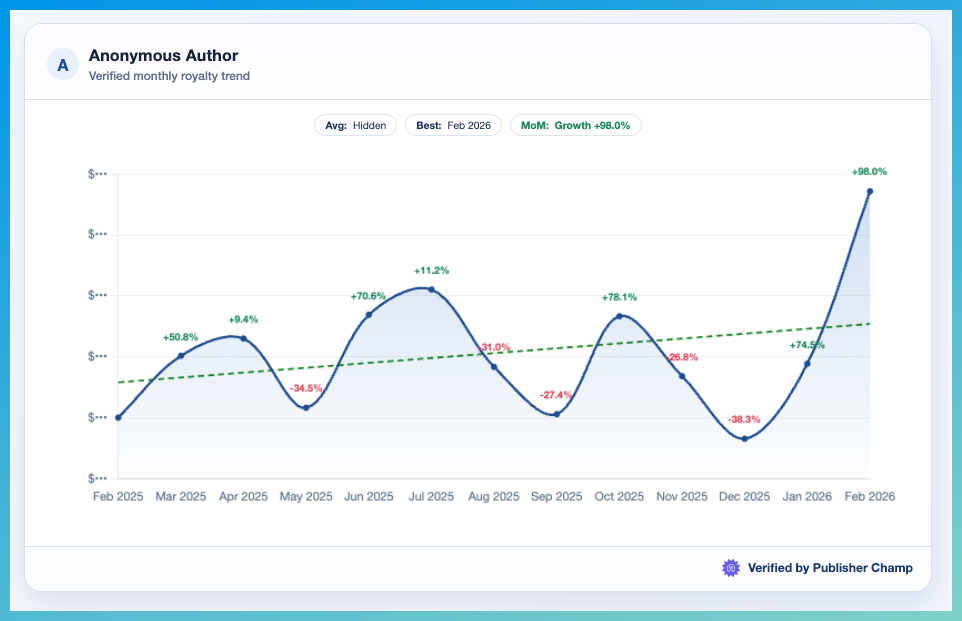Click the Anonymous Author avatar icon
Image resolution: width=962 pixels, height=621 pixels.
point(62,64)
